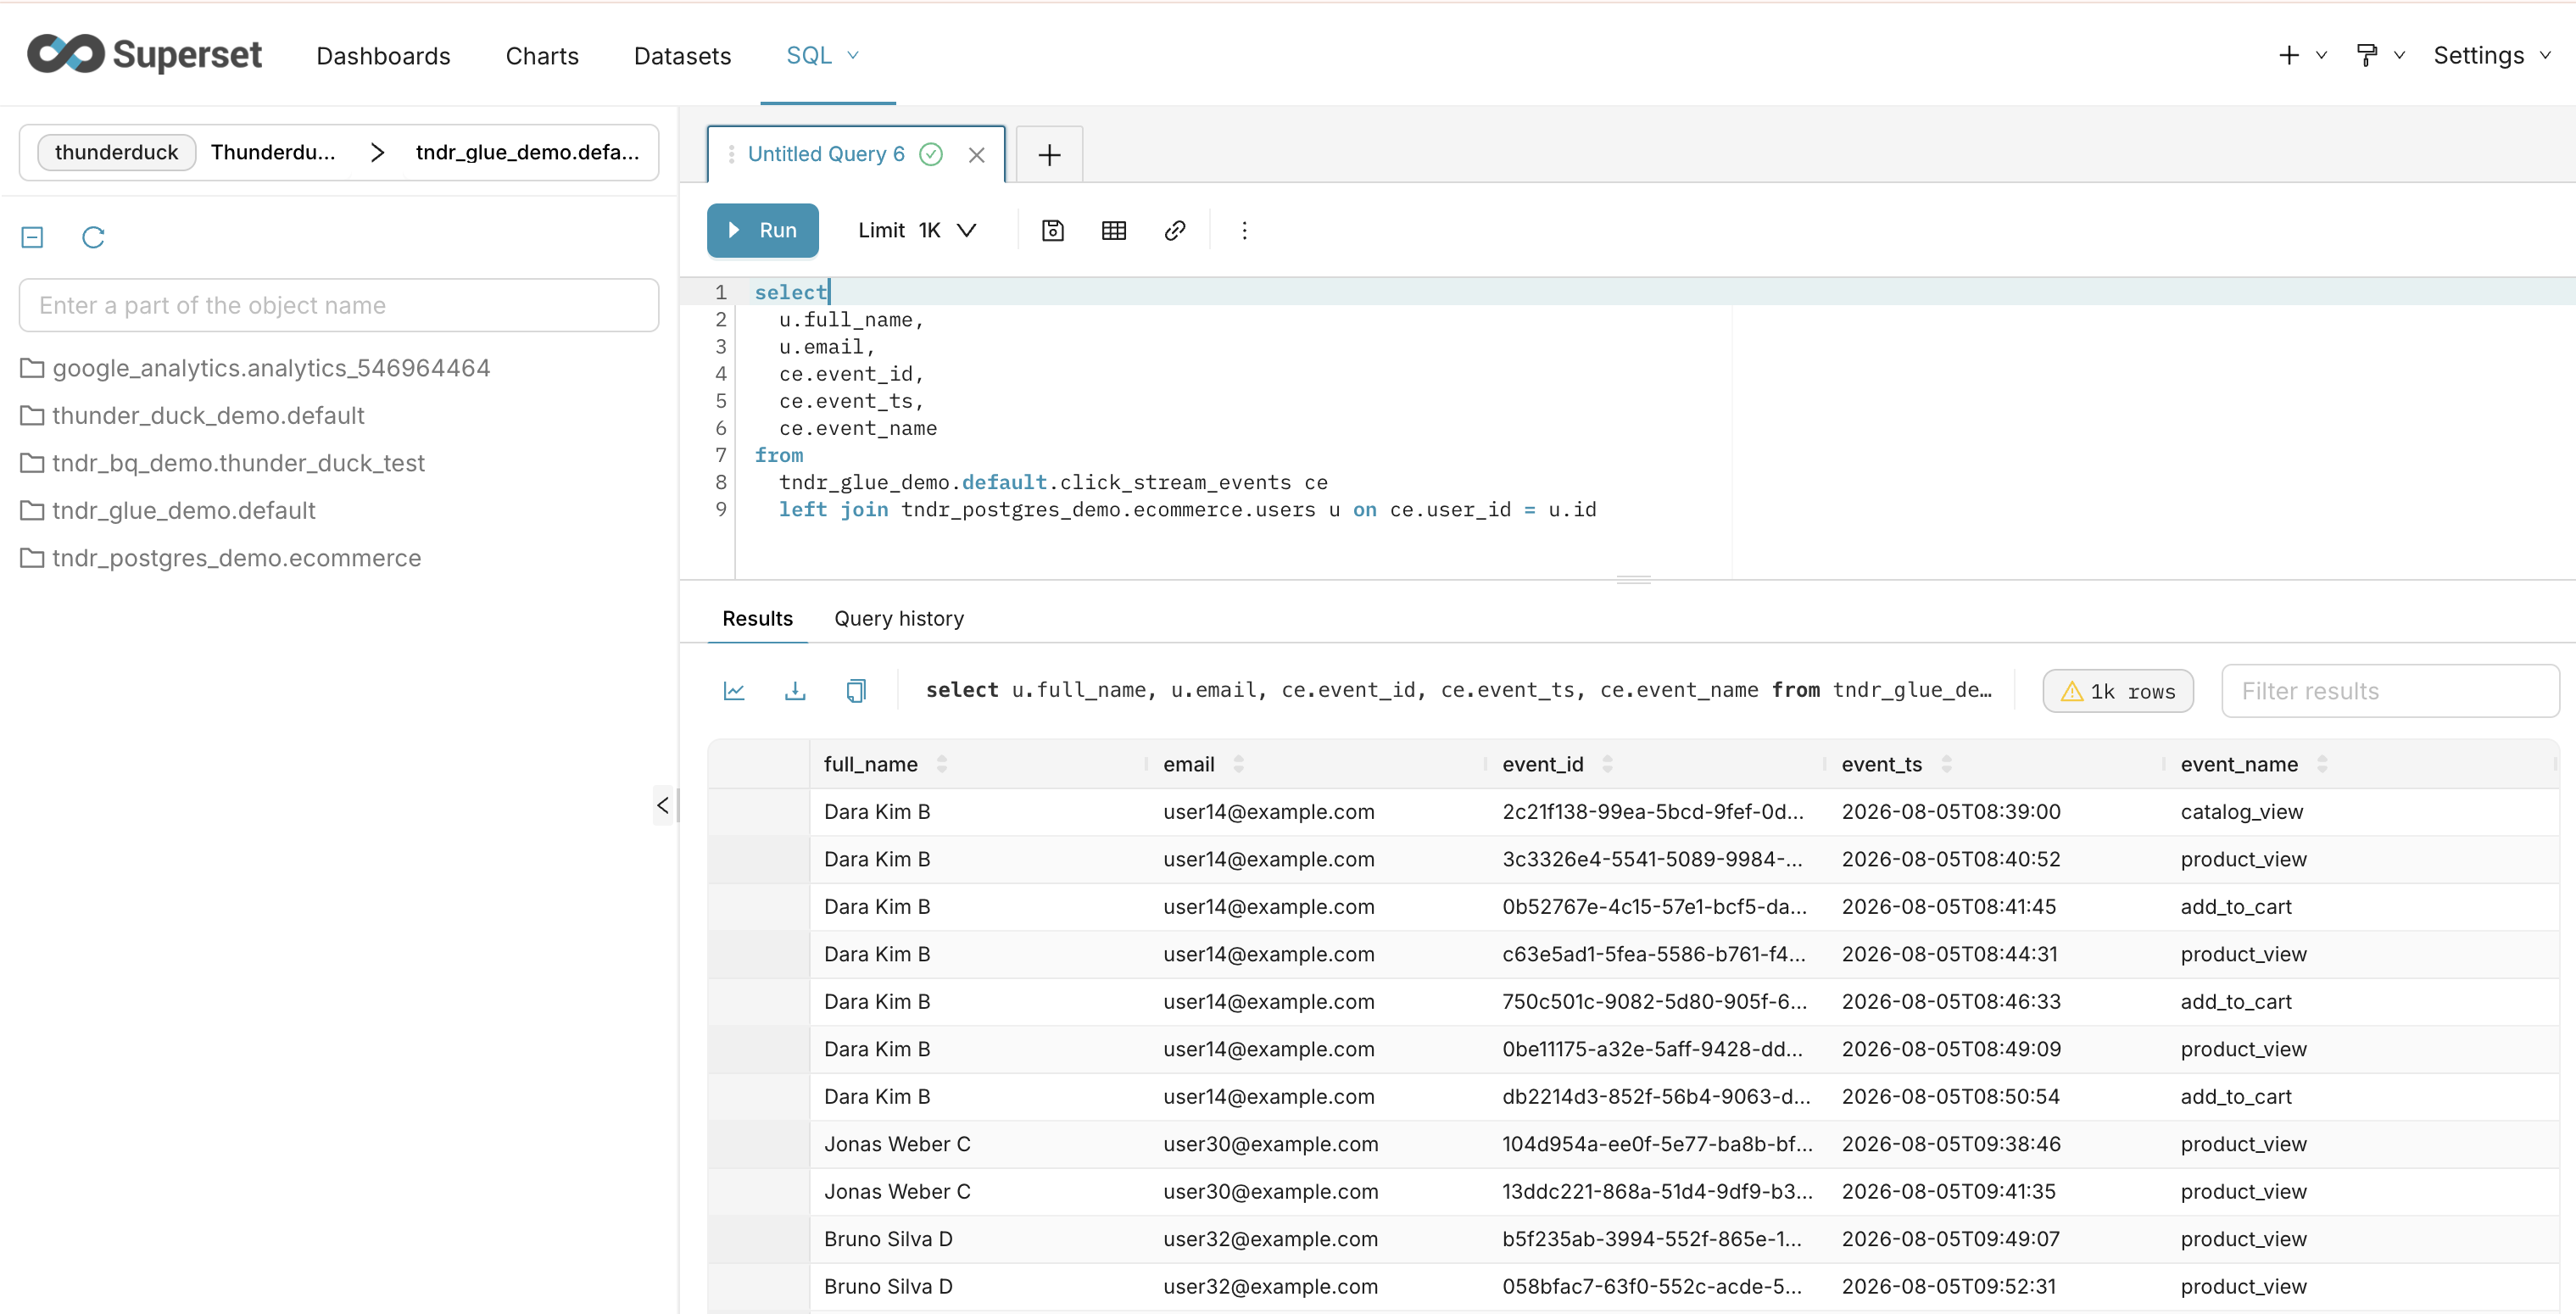Go to Charts

[542, 56]
